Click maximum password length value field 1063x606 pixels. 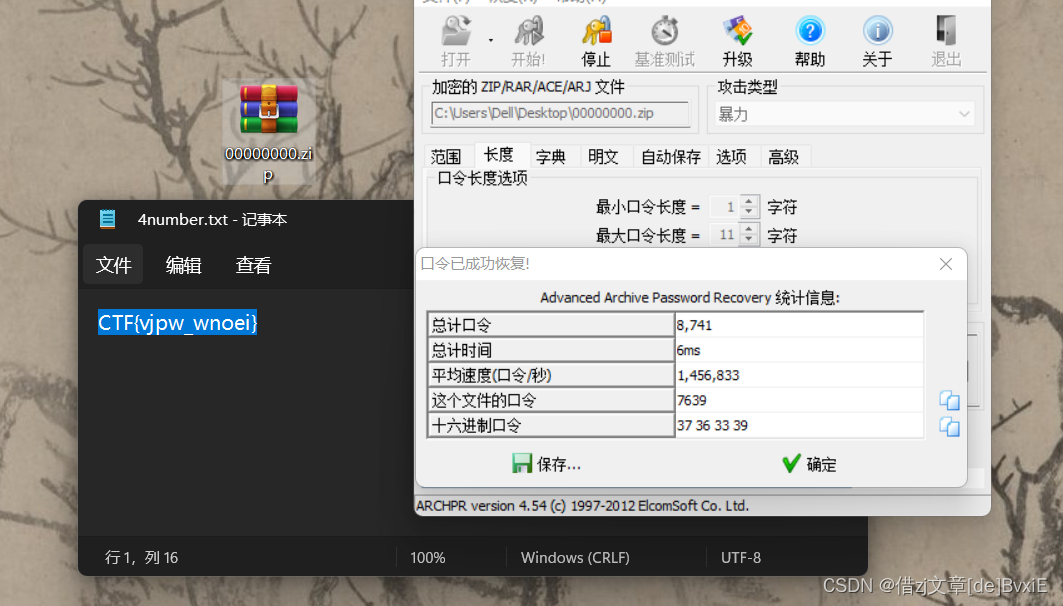coord(724,235)
